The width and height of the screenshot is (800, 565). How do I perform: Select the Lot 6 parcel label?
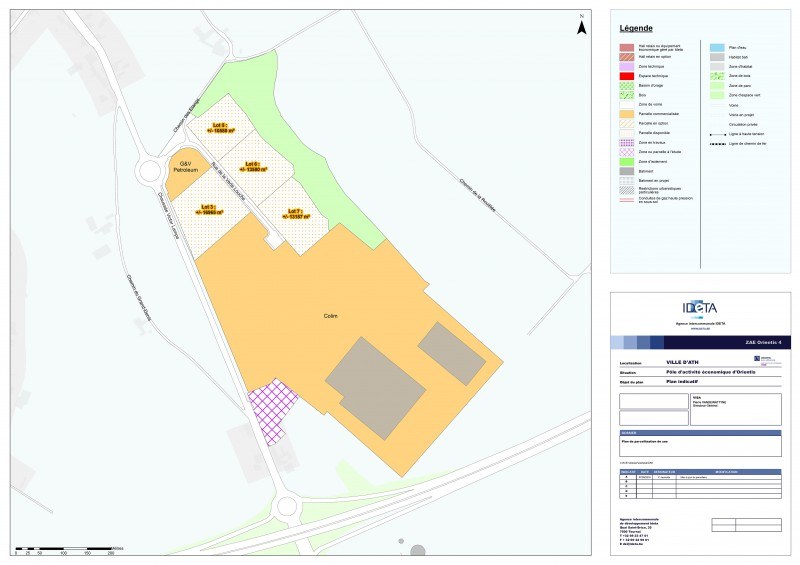pos(254,167)
